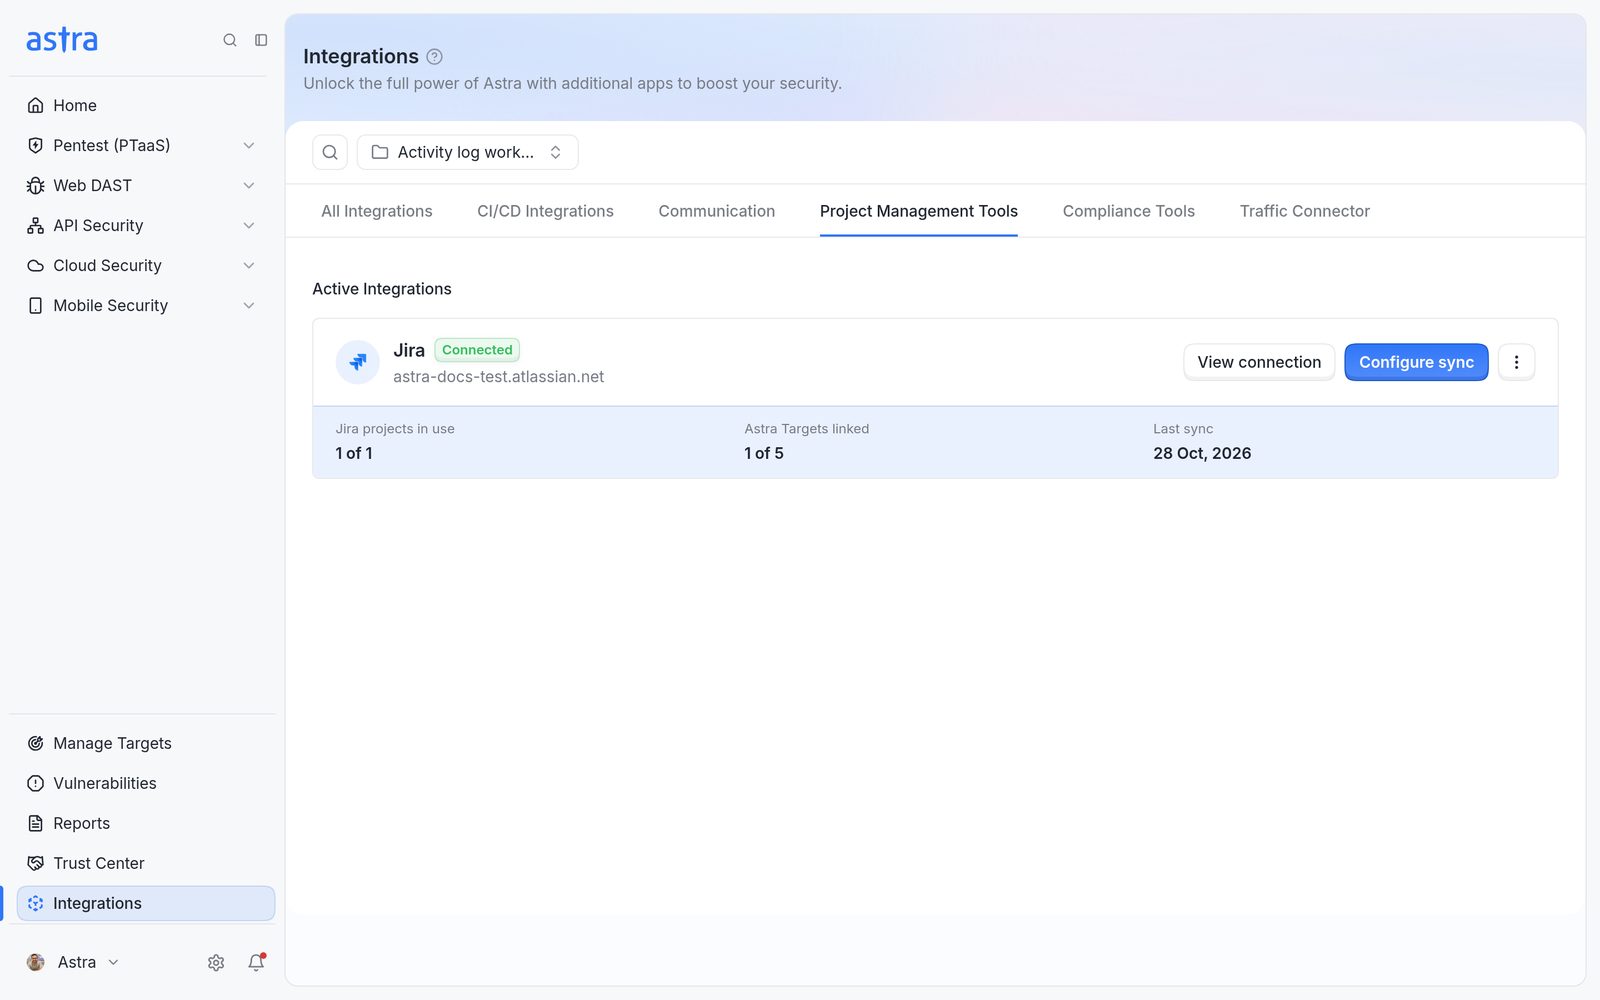The image size is (1600, 1000).
Task: Open Trust Center page
Action: (x=145, y=863)
